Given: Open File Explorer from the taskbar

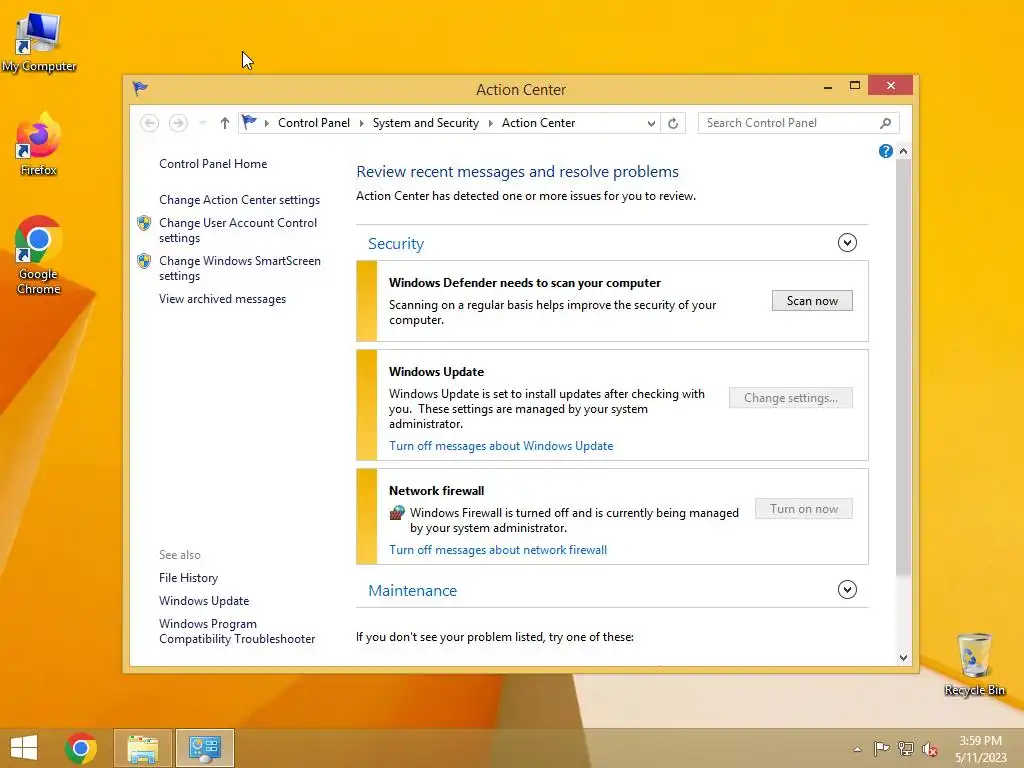Looking at the screenshot, I should (143, 748).
